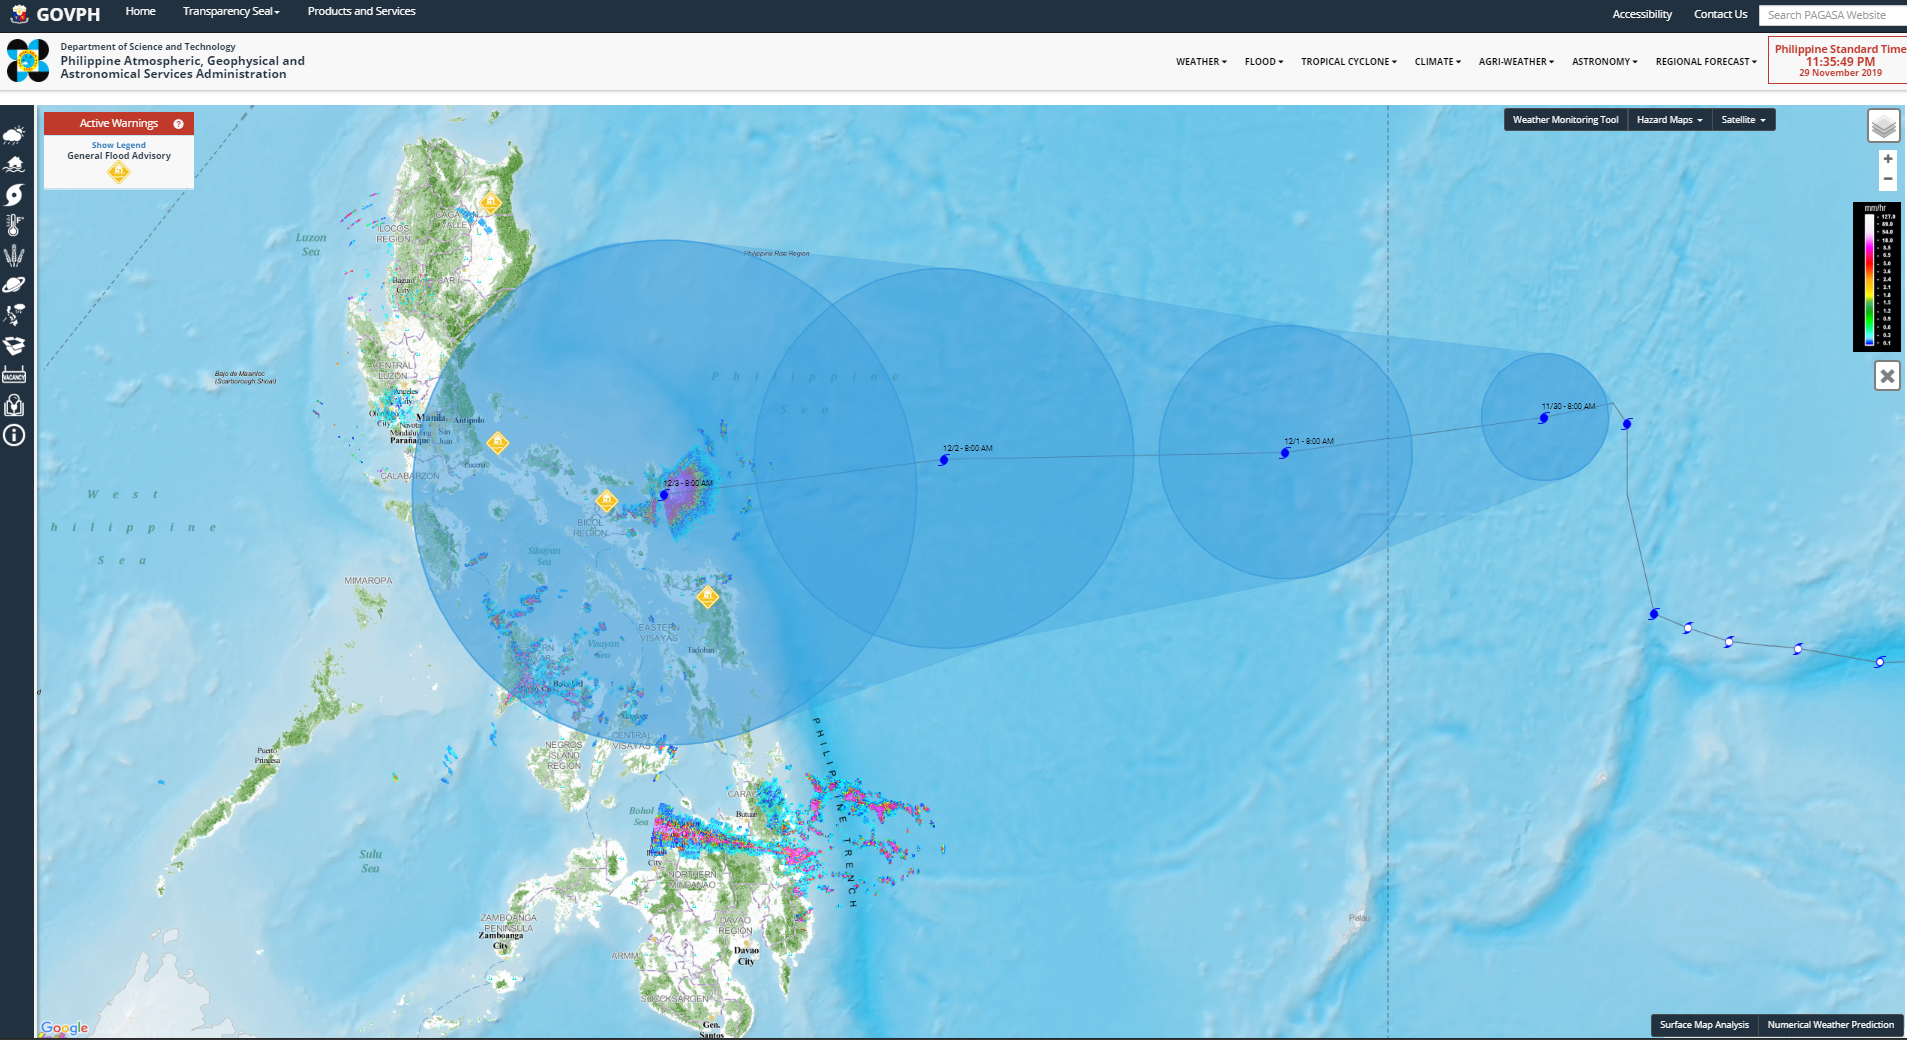This screenshot has width=1907, height=1040.
Task: Click the PAGASA logo
Action: coord(28,61)
